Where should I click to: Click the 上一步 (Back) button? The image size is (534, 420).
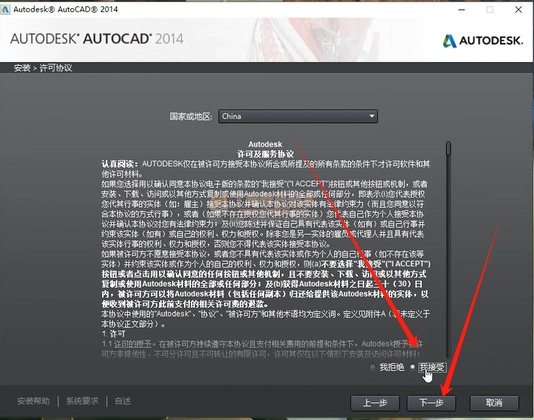[375, 403]
